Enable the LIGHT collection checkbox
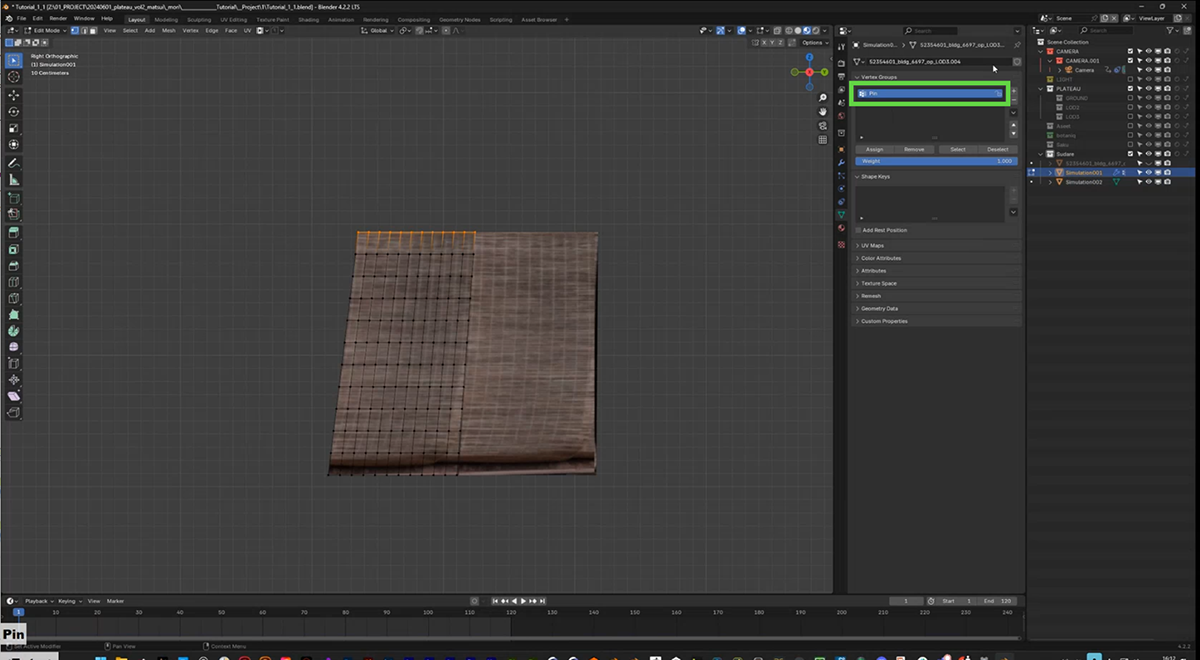1200x660 pixels. click(1131, 79)
